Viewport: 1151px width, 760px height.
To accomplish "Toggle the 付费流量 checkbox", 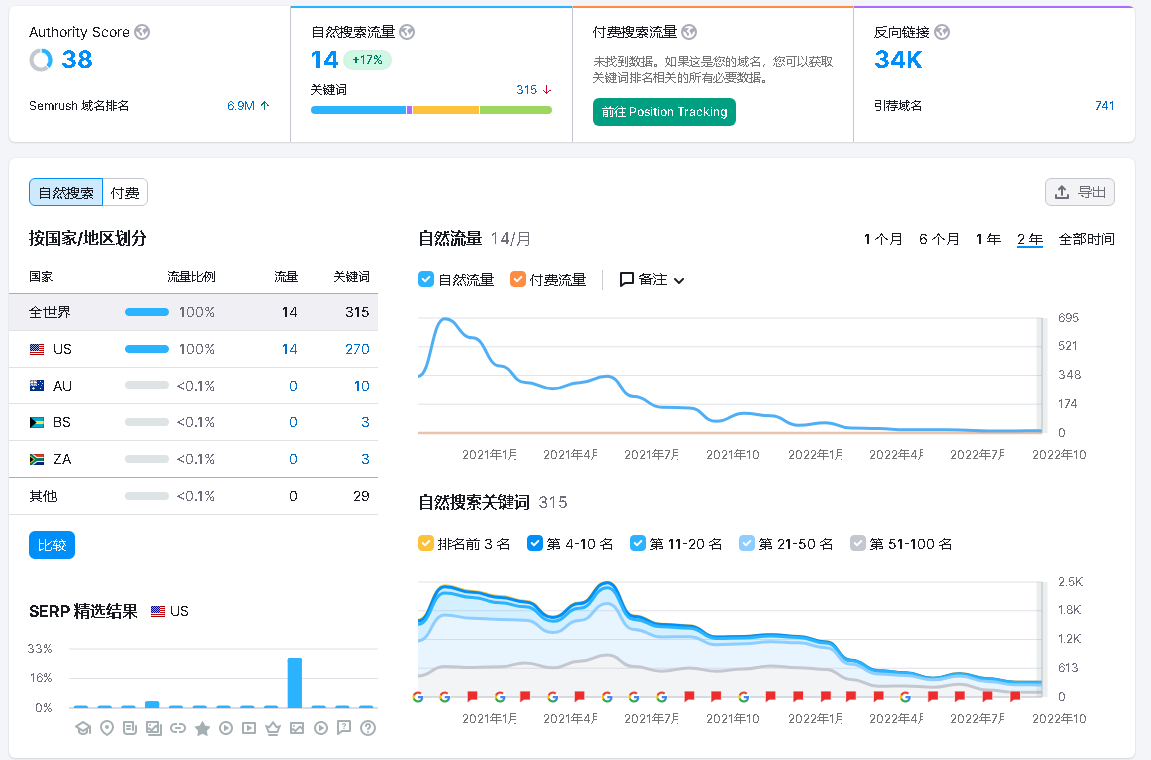I will (518, 280).
